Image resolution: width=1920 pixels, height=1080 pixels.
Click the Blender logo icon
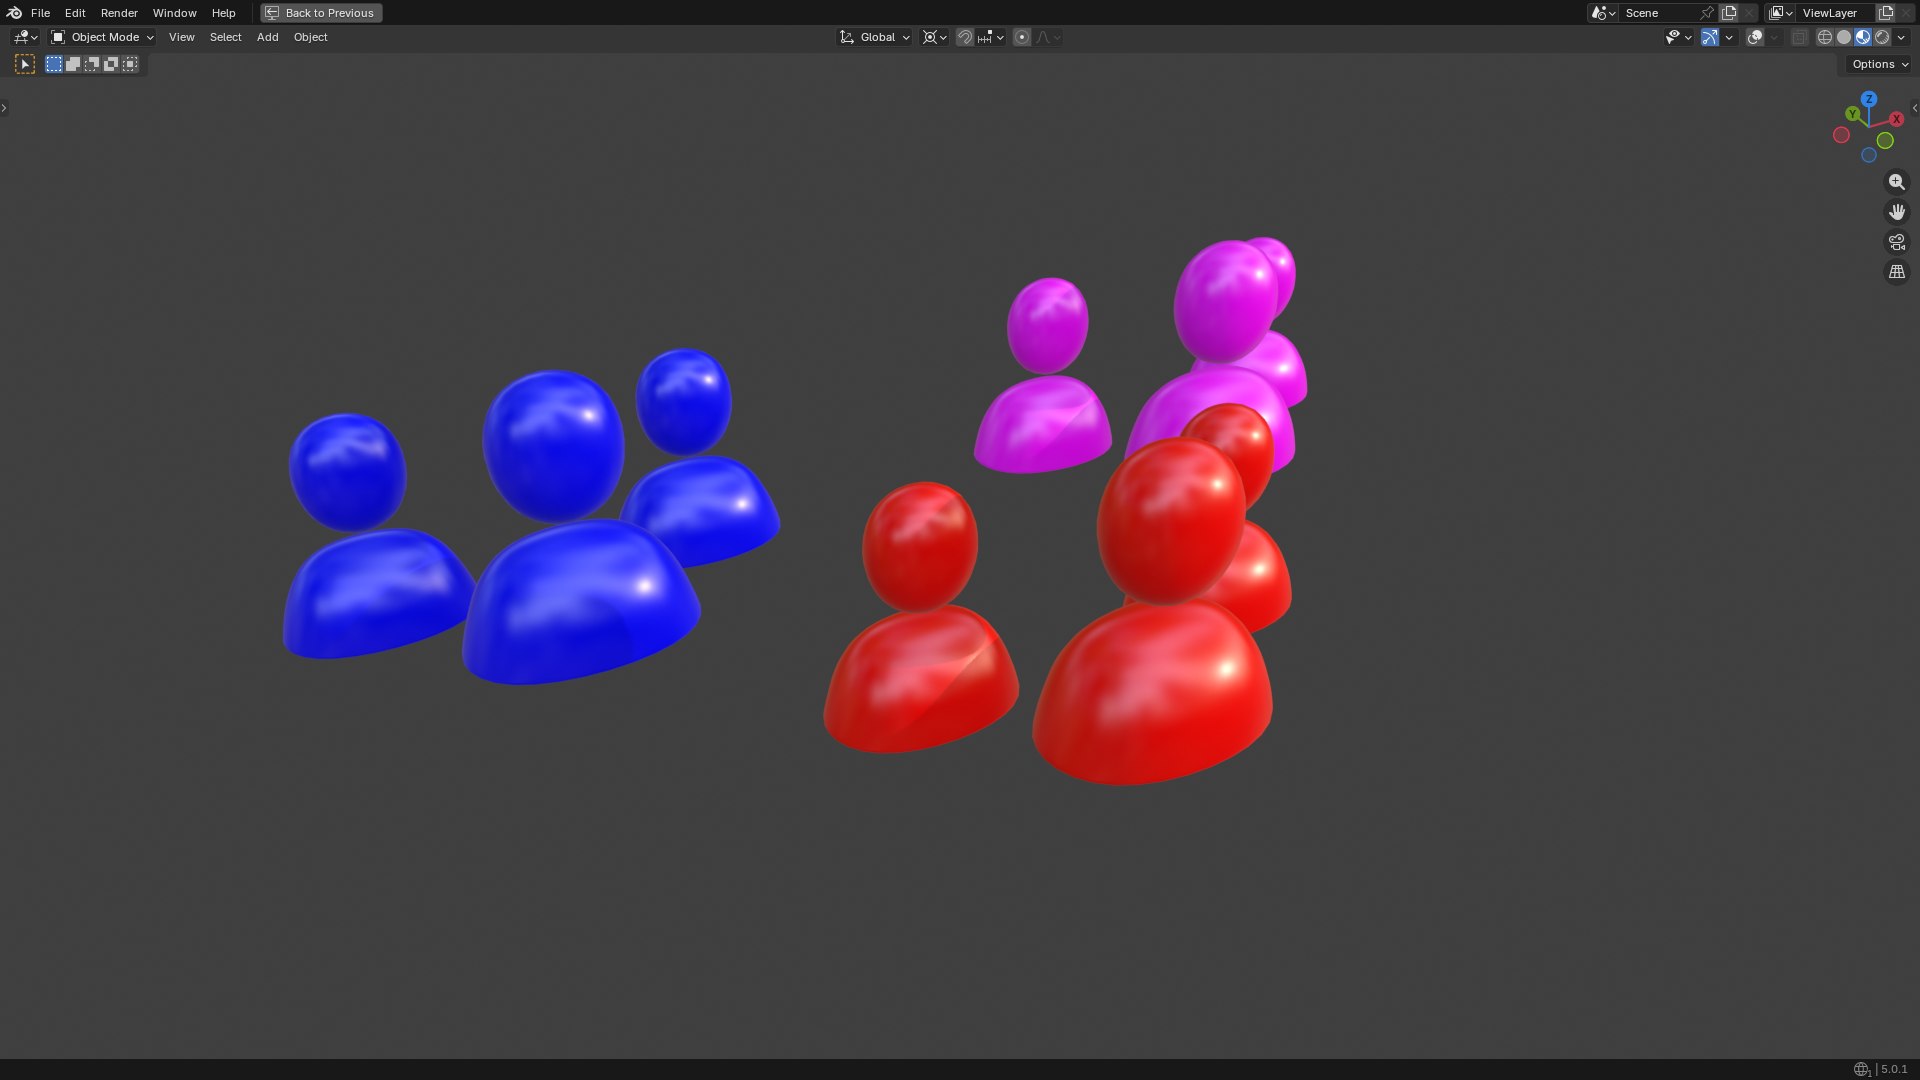point(14,13)
